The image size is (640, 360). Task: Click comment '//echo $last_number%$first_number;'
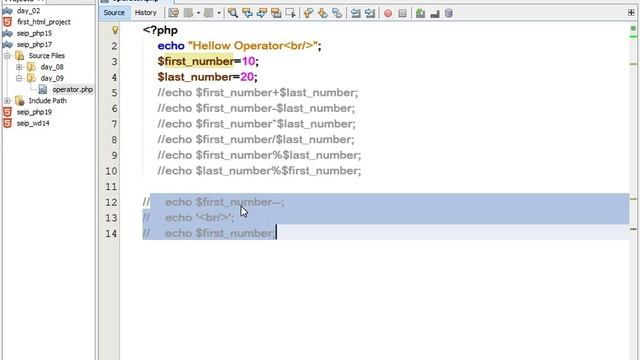259,171
